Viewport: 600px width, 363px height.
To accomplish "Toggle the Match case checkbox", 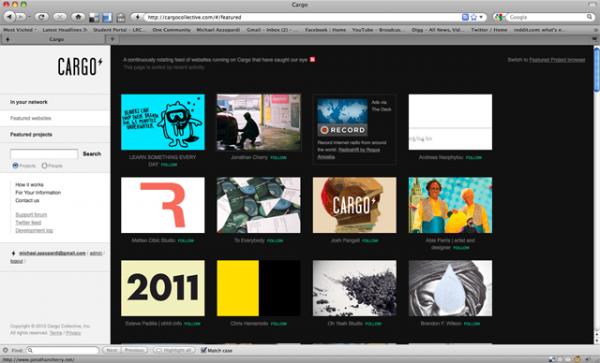I will pyautogui.click(x=204, y=350).
